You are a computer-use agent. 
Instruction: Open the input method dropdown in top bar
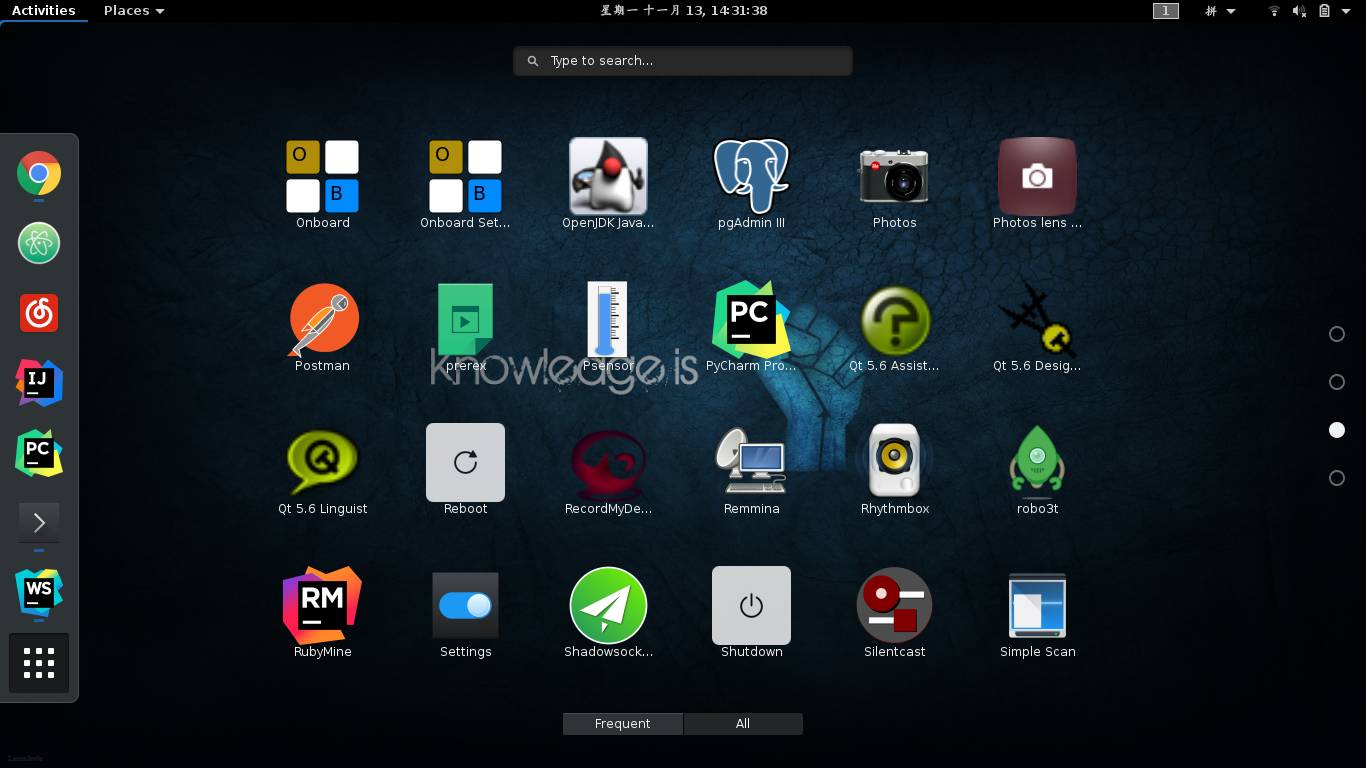1220,11
